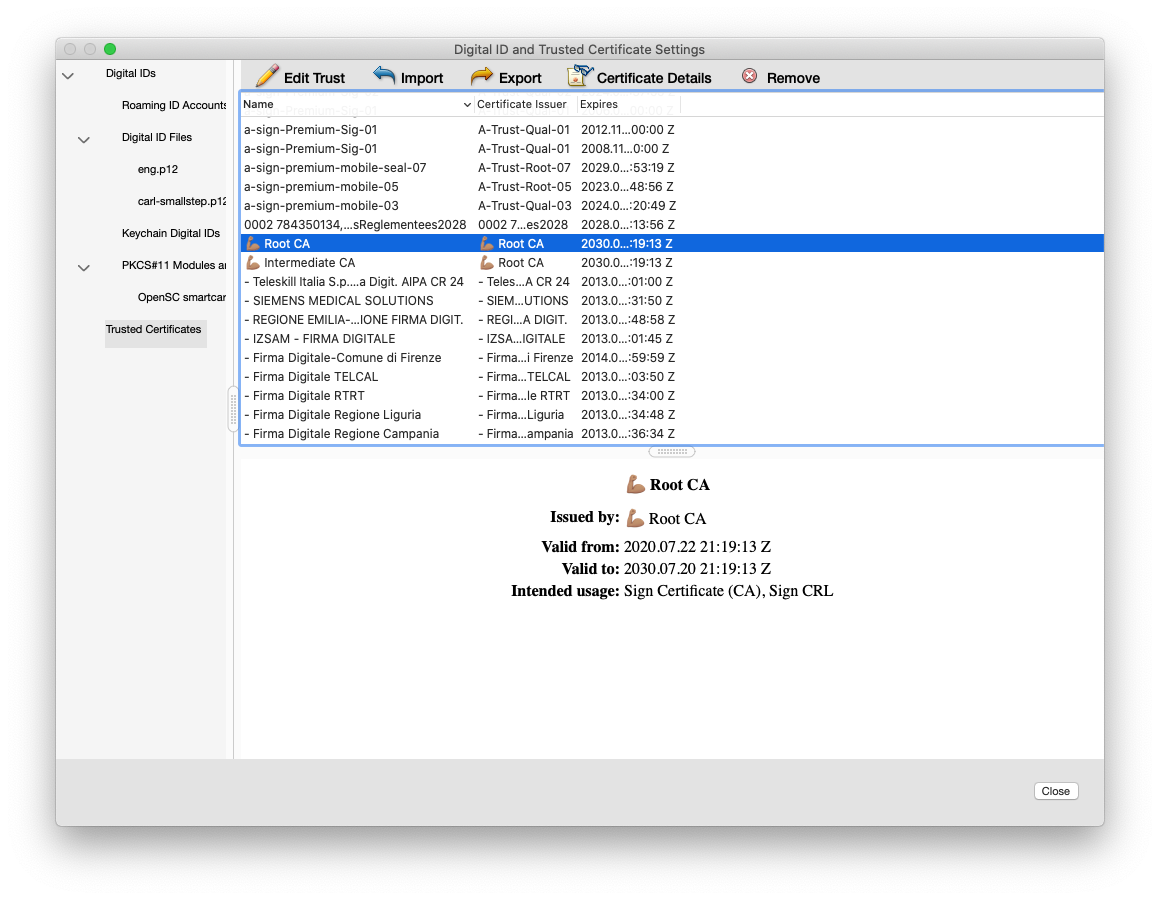Viewport: 1160px width, 900px height.
Task: Open the Roaming ID Accounts section
Action: (173, 105)
